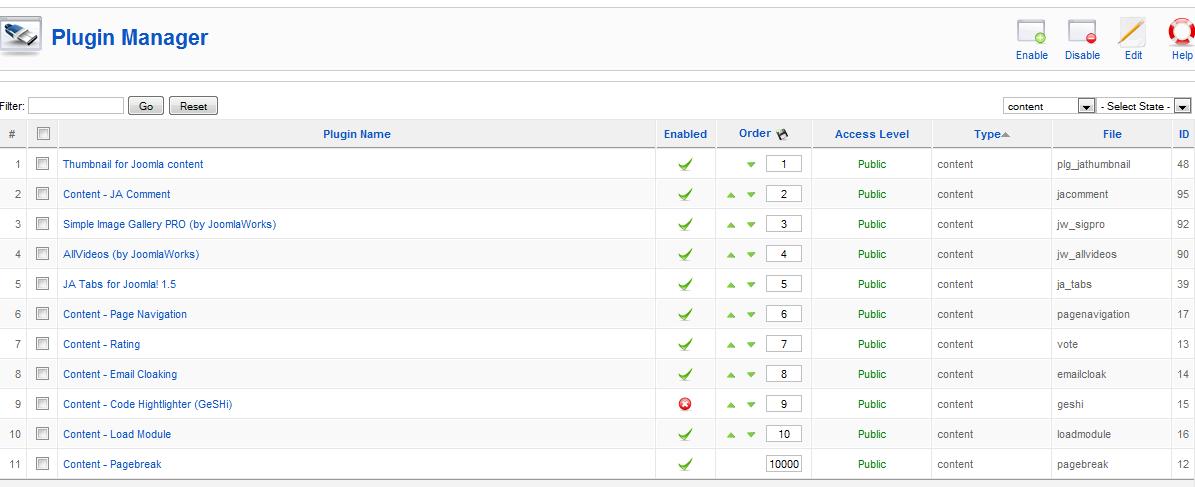Click order field for Thumbnail for Joomla content

click(x=783, y=164)
